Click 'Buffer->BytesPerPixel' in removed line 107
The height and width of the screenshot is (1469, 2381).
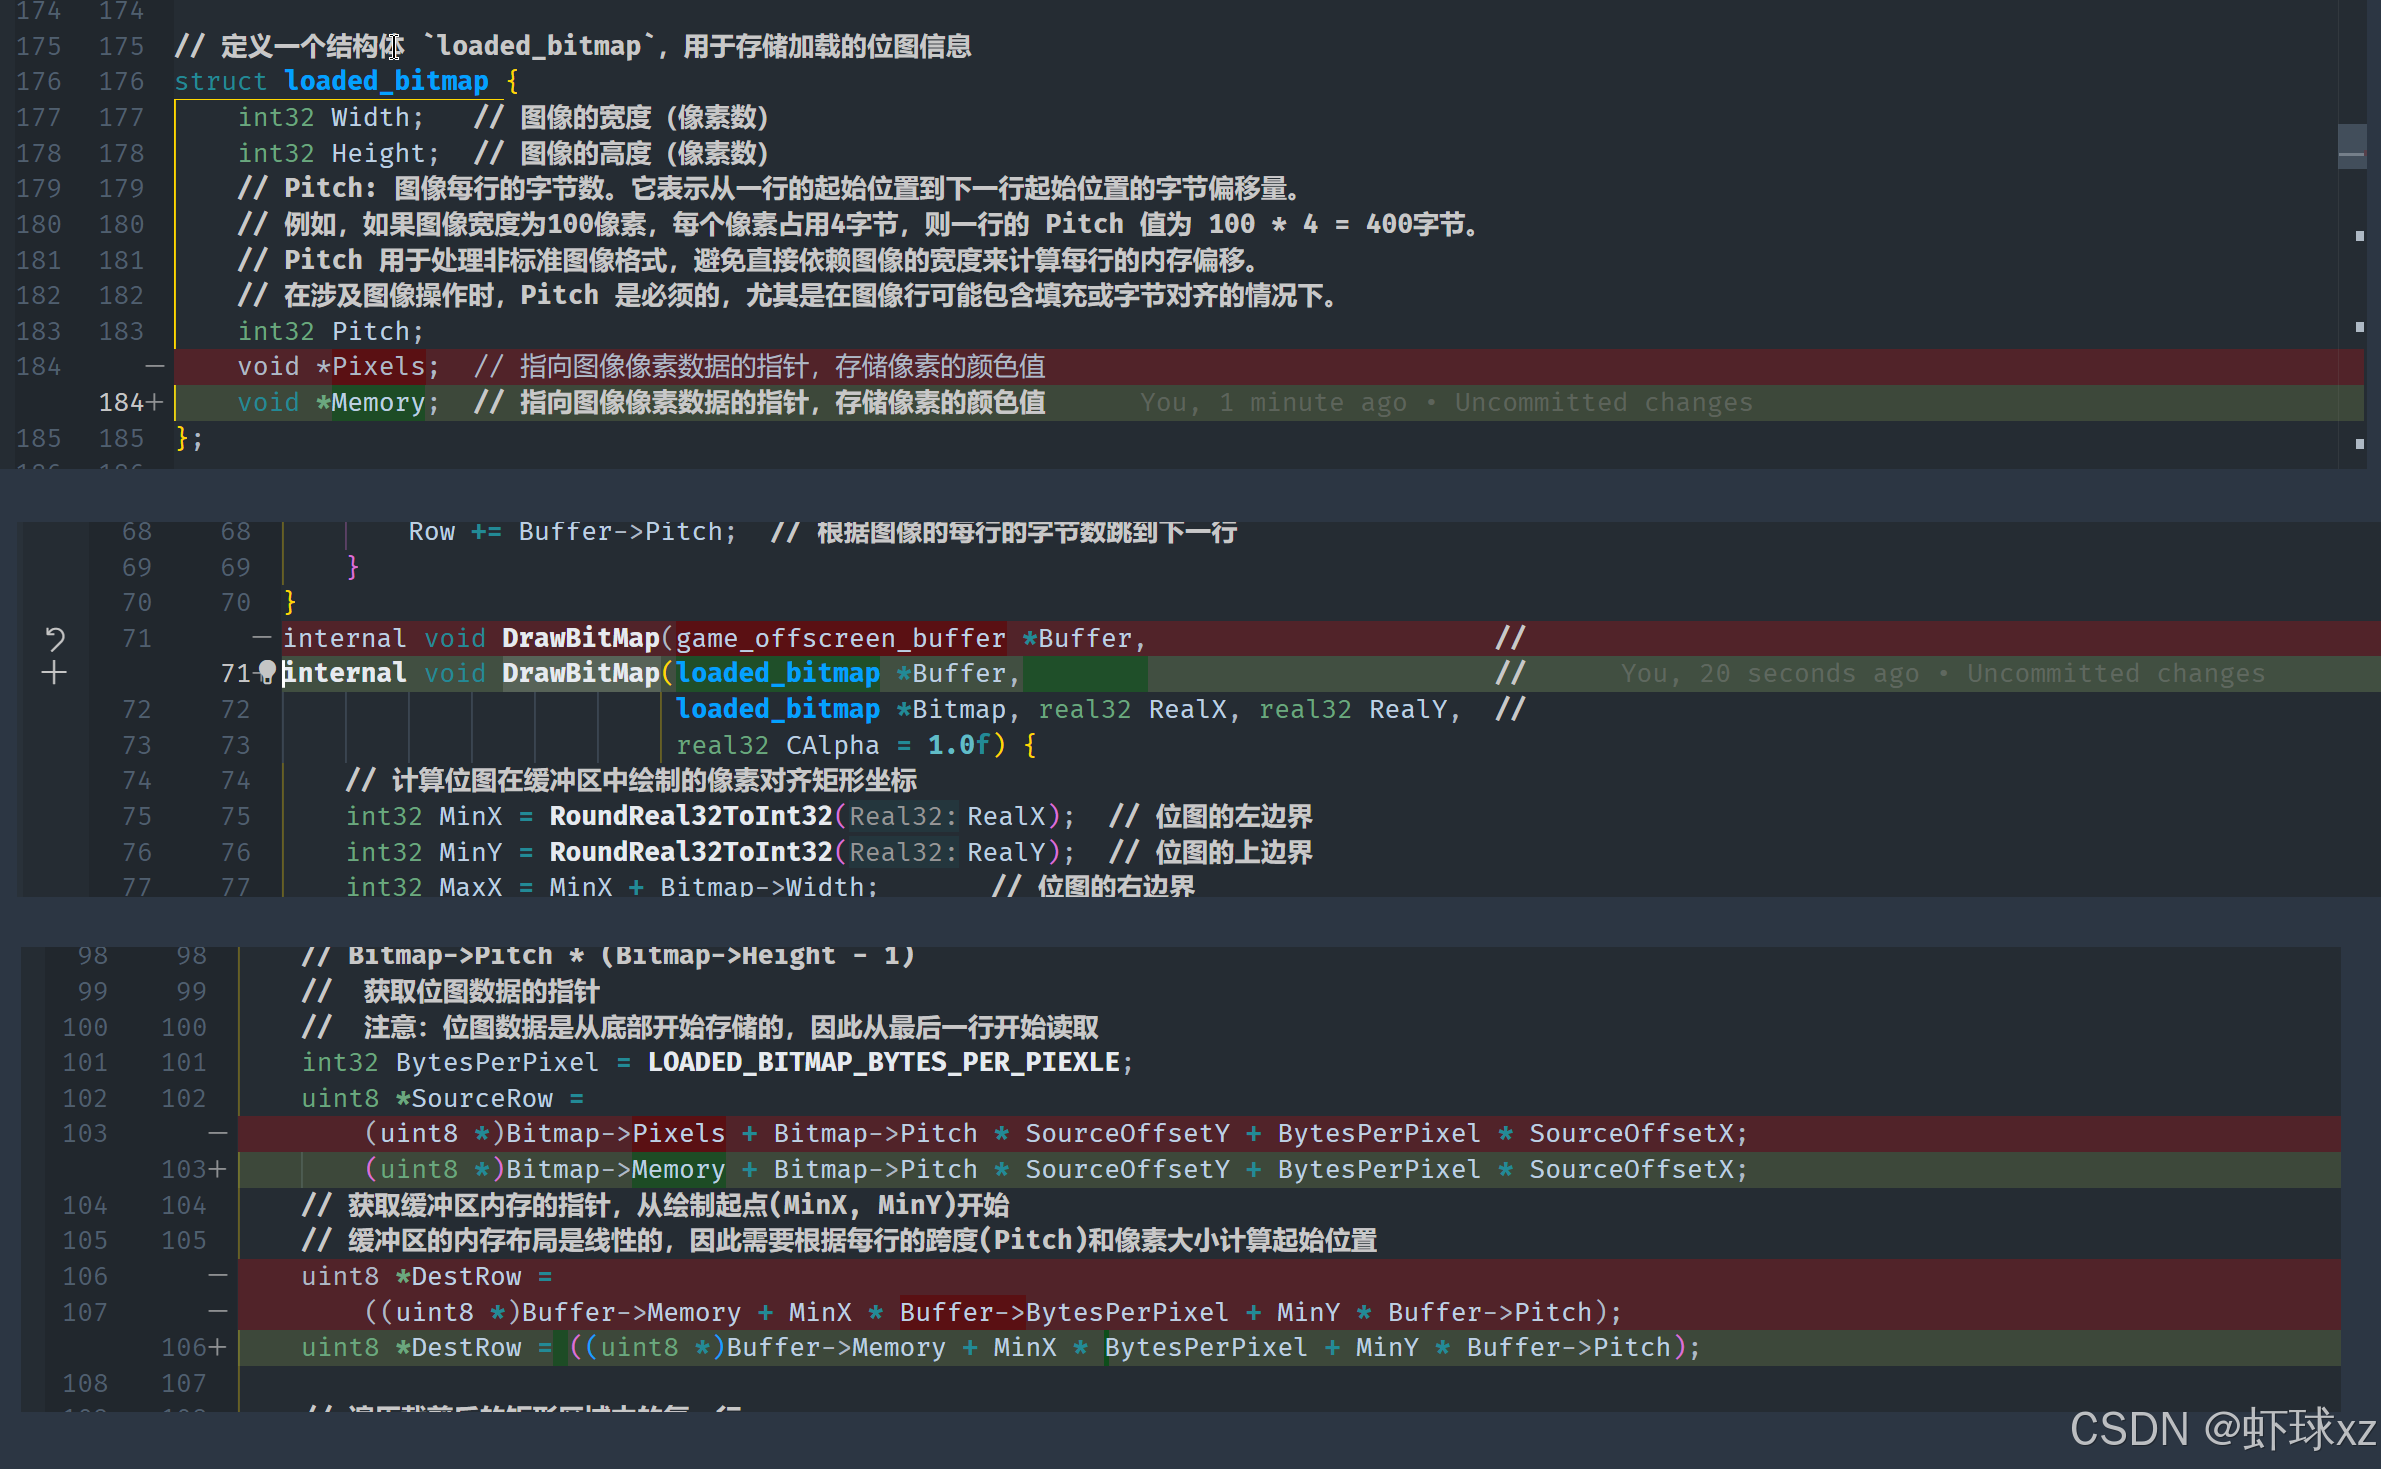1064,1312
